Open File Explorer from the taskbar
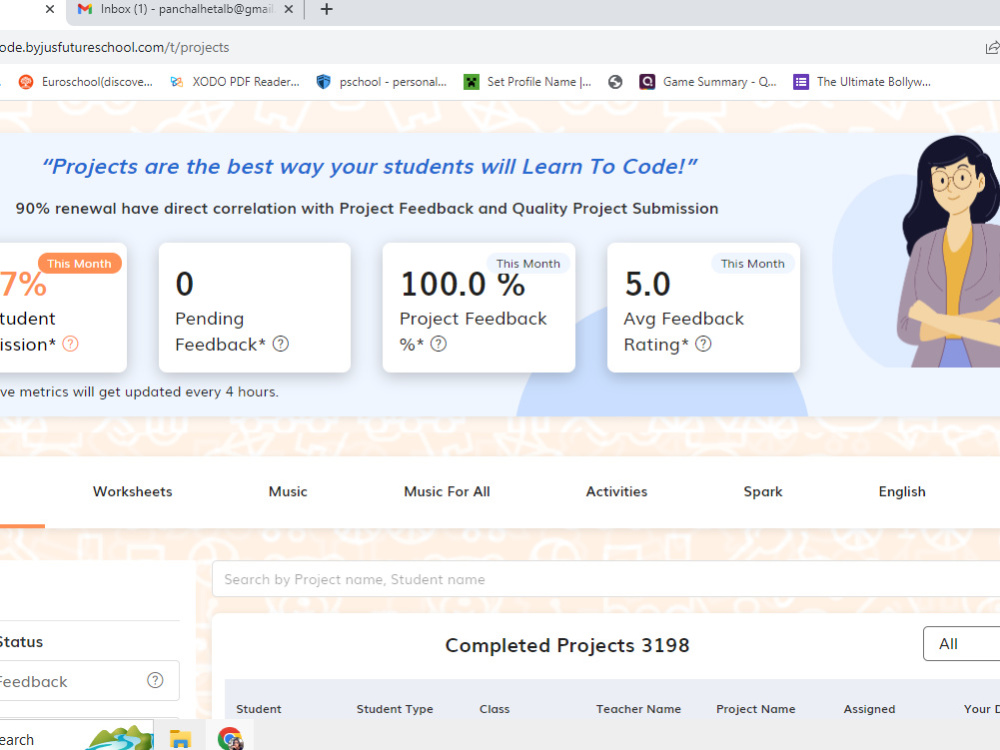Screen dimensions: 1000x750 (x=180, y=739)
